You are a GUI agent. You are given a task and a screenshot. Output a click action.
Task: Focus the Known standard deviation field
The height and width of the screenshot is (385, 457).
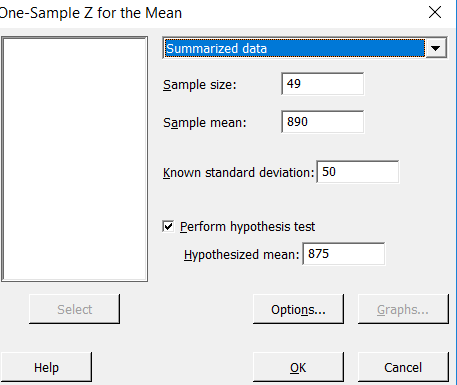click(358, 172)
